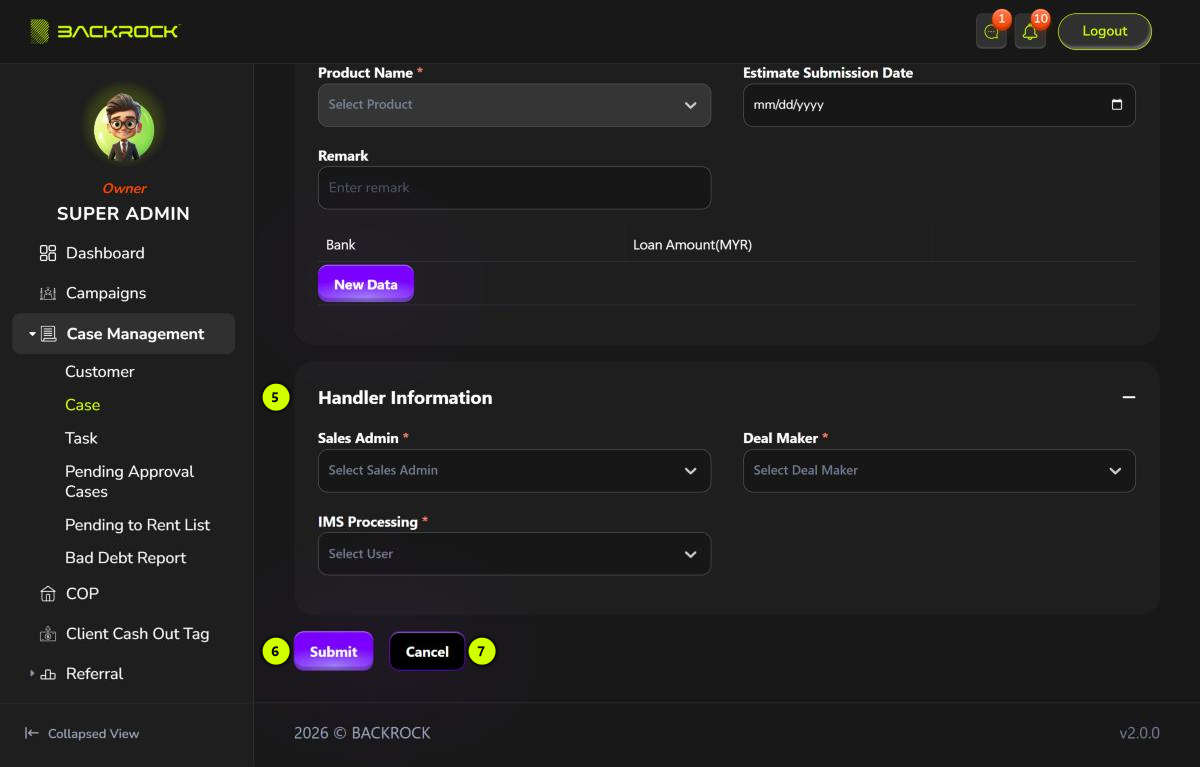Open Pending to Rent List

coord(138,525)
